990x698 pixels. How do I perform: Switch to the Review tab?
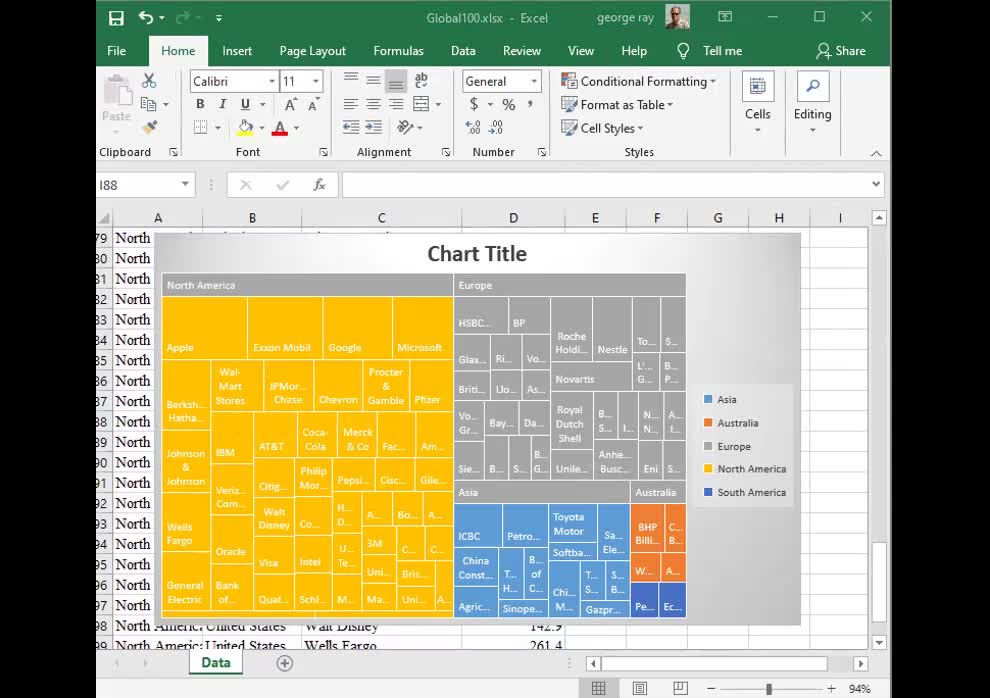(522, 51)
